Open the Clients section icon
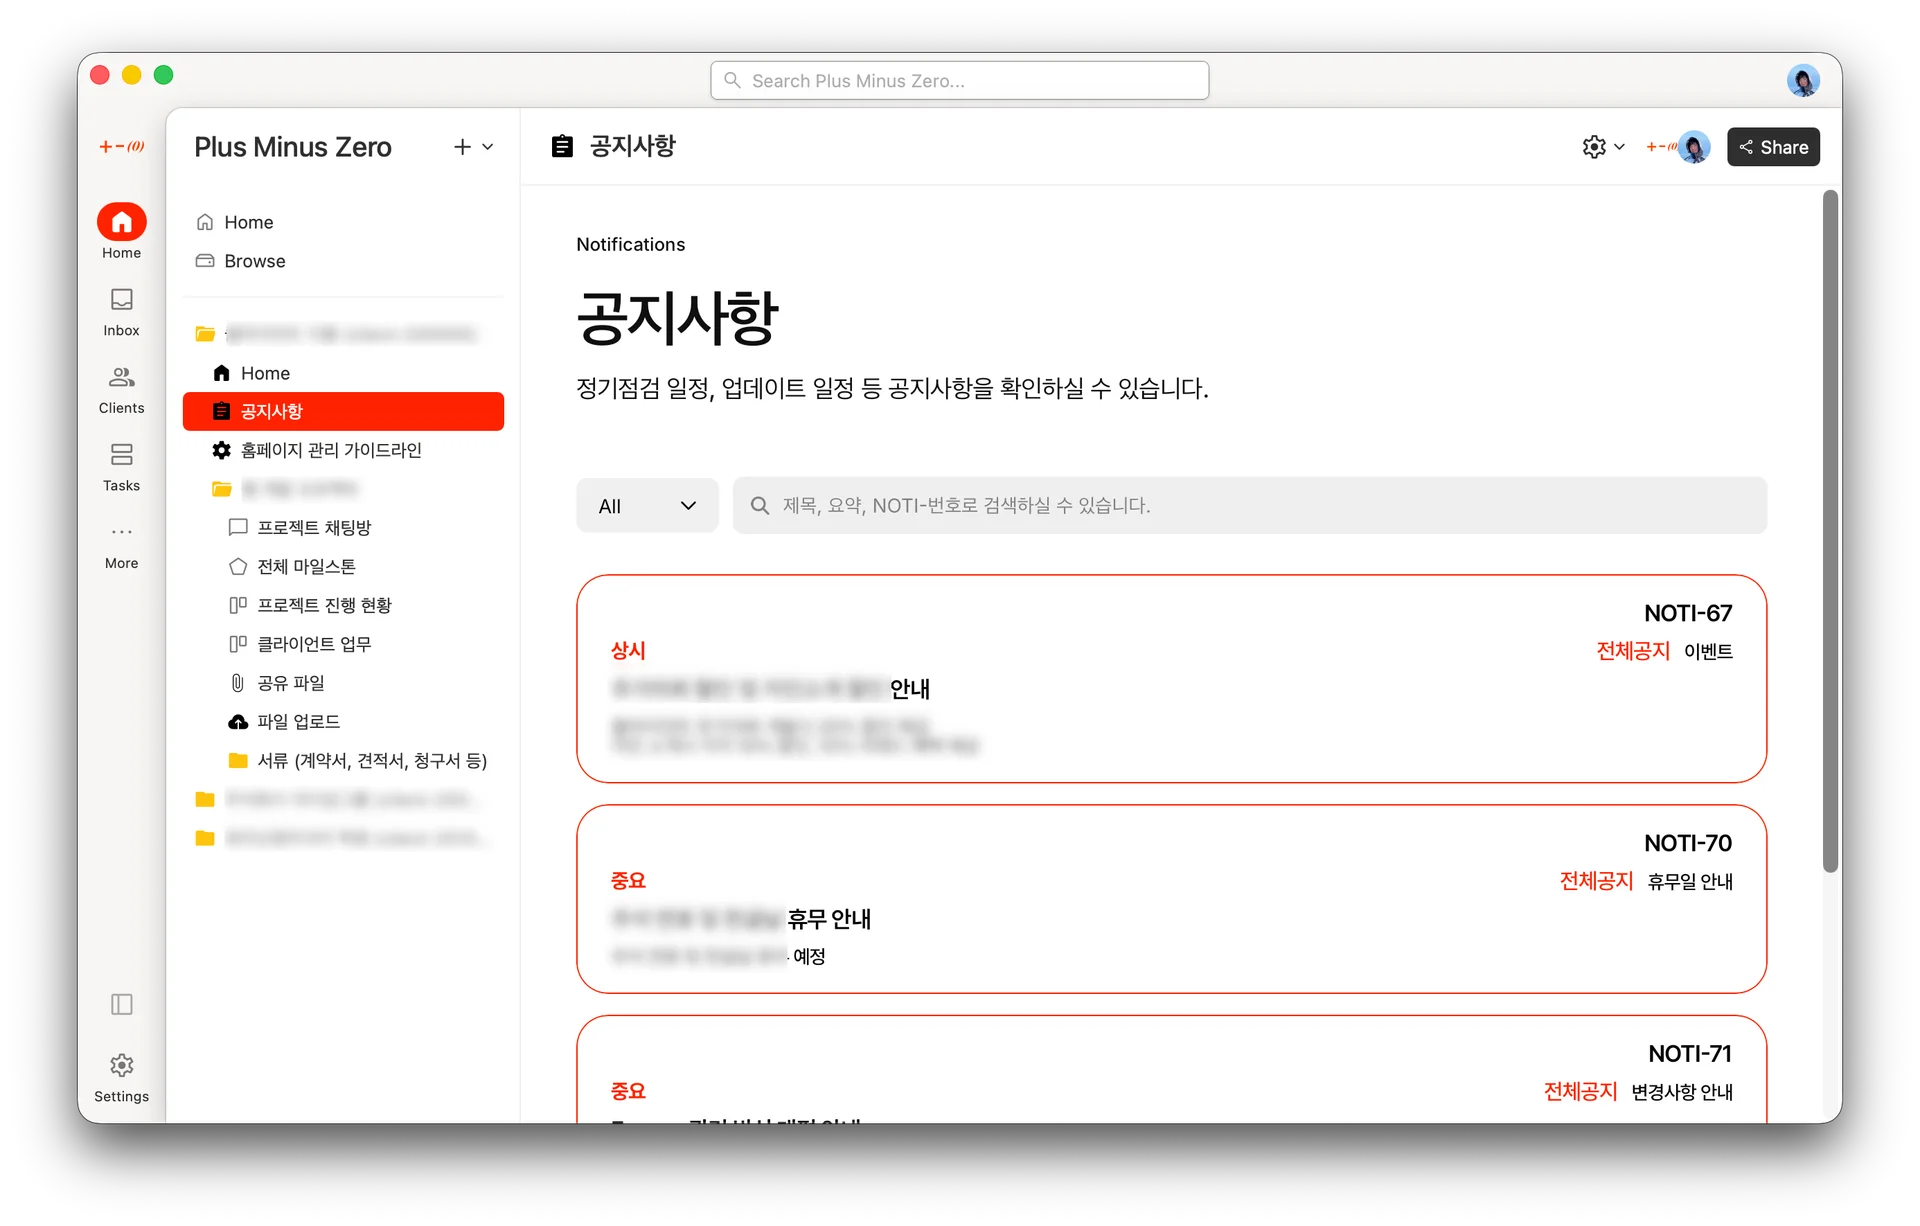Screen dimensions: 1920x1226 tap(121, 378)
